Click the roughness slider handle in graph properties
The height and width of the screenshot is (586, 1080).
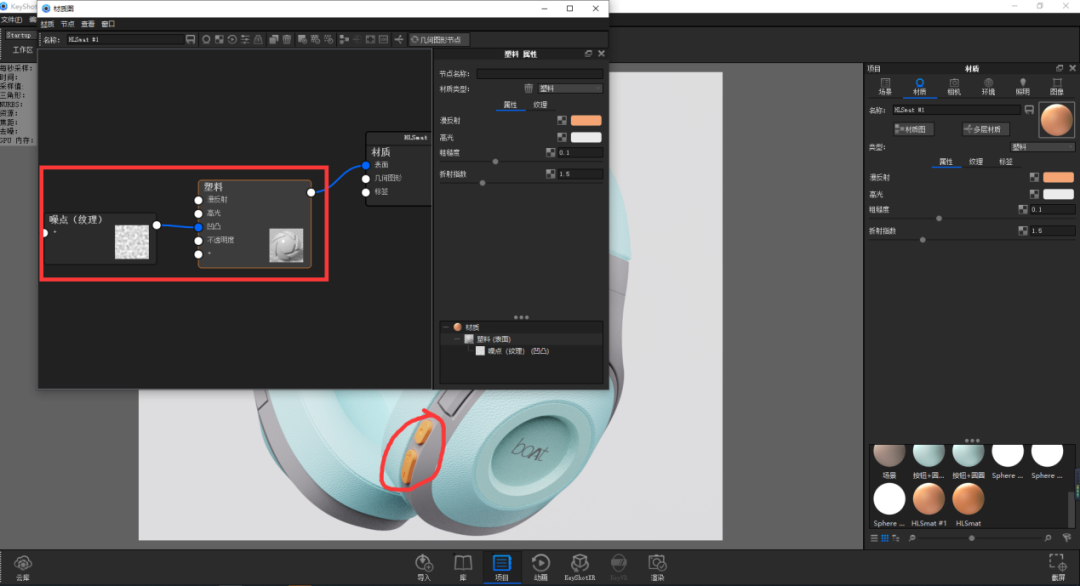495,162
